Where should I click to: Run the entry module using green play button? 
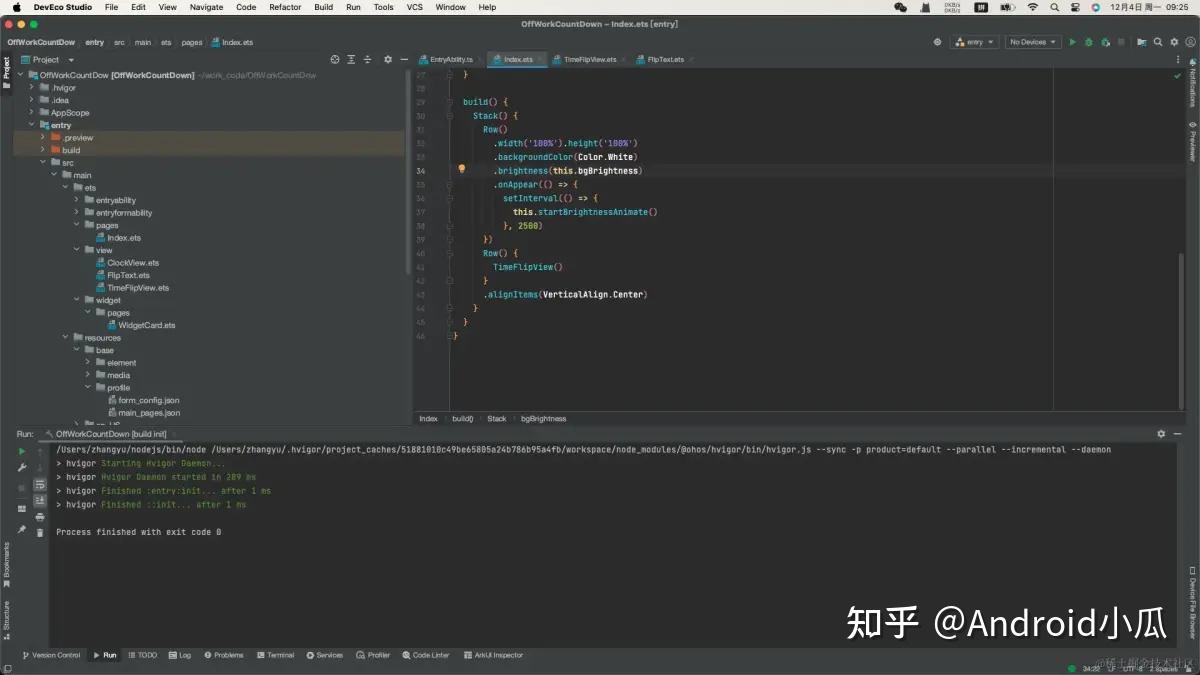(1073, 42)
